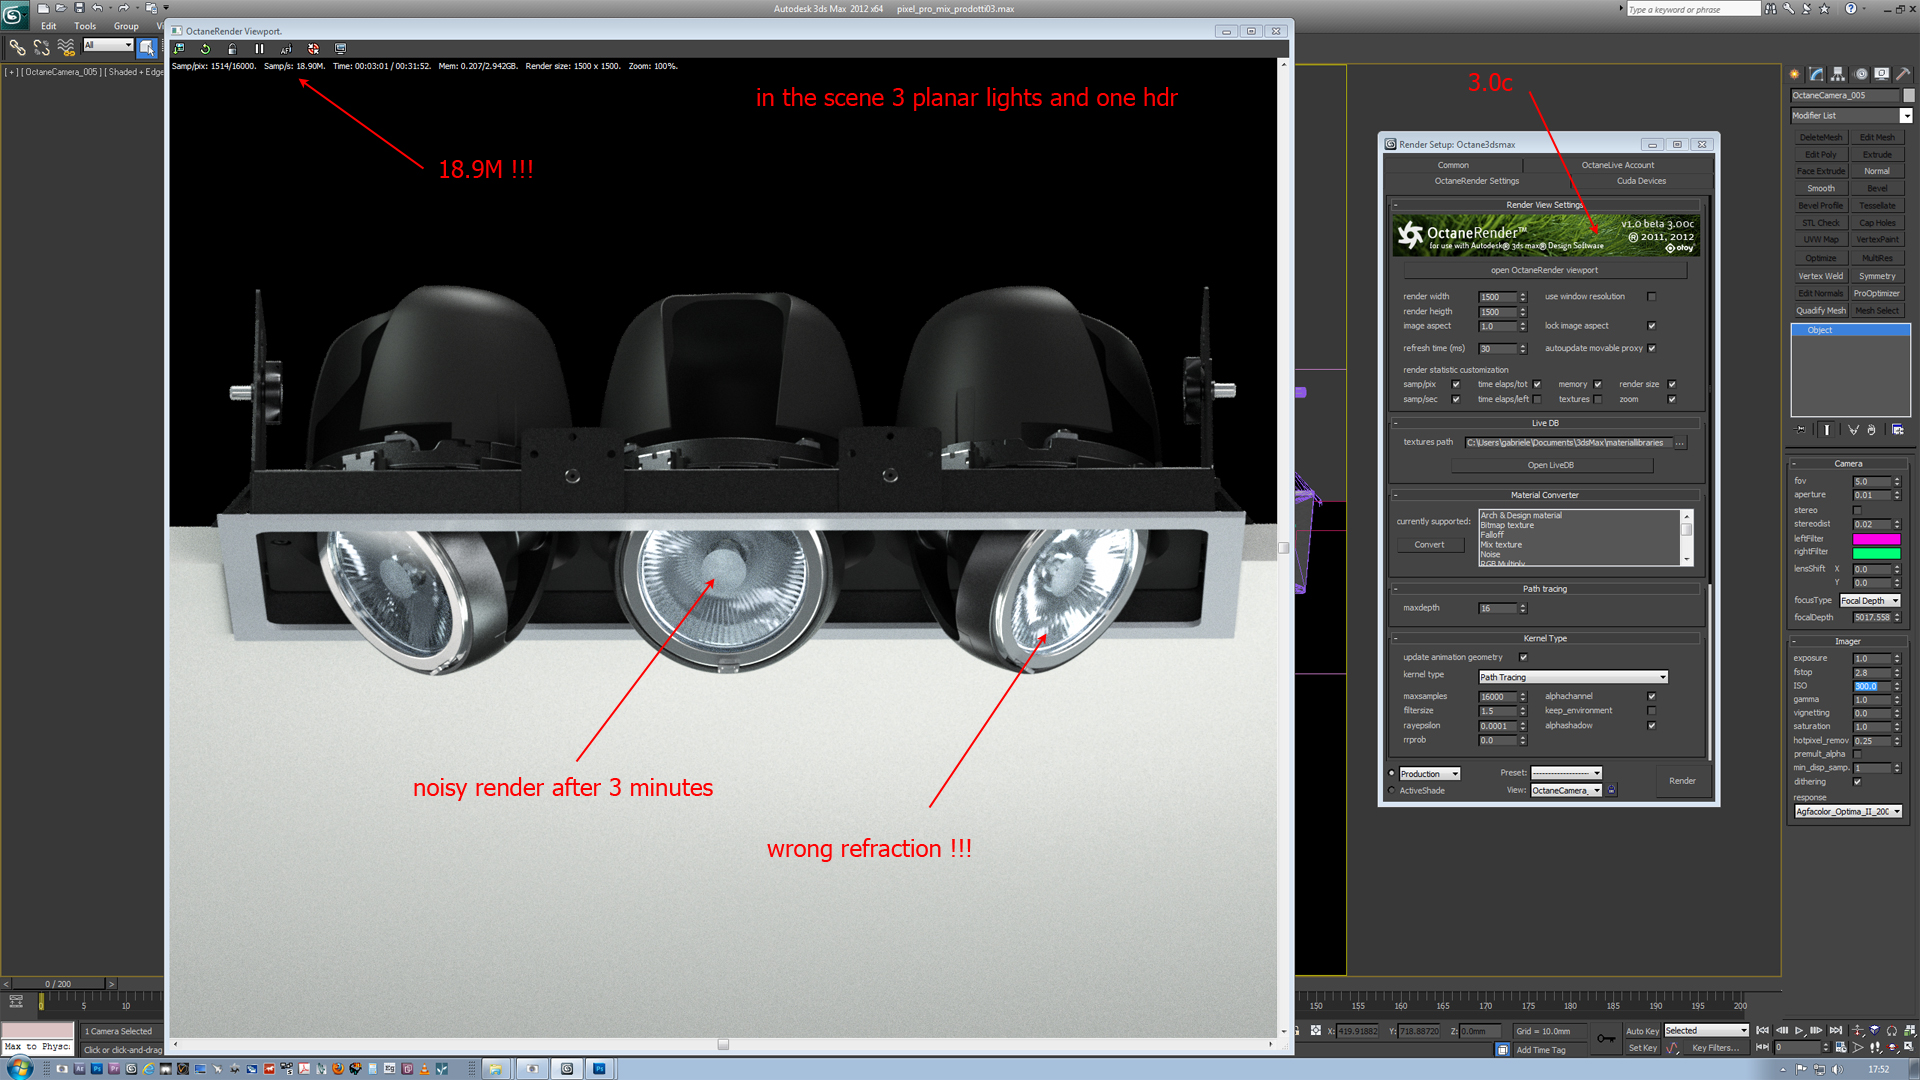The width and height of the screenshot is (1920, 1080).
Task: Click the Select and Link chain icon
Action: click(x=17, y=47)
